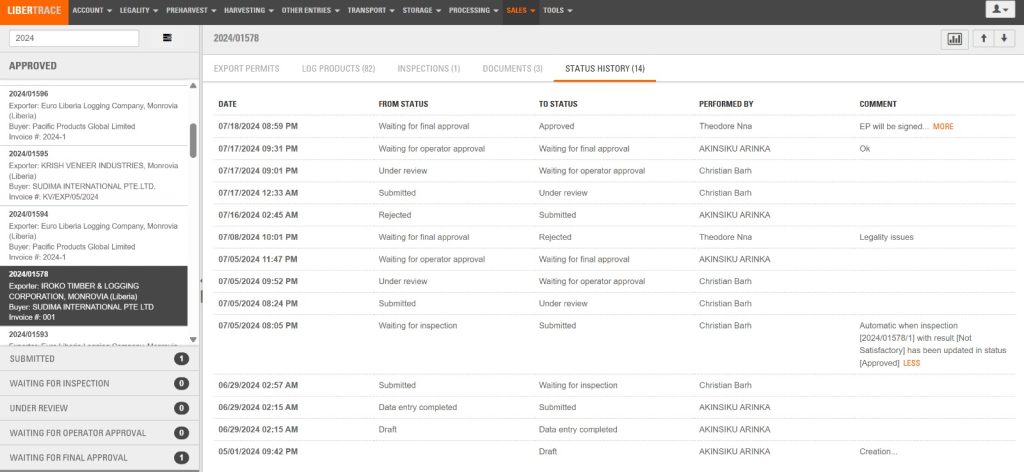Open the Transport menu

point(368,11)
